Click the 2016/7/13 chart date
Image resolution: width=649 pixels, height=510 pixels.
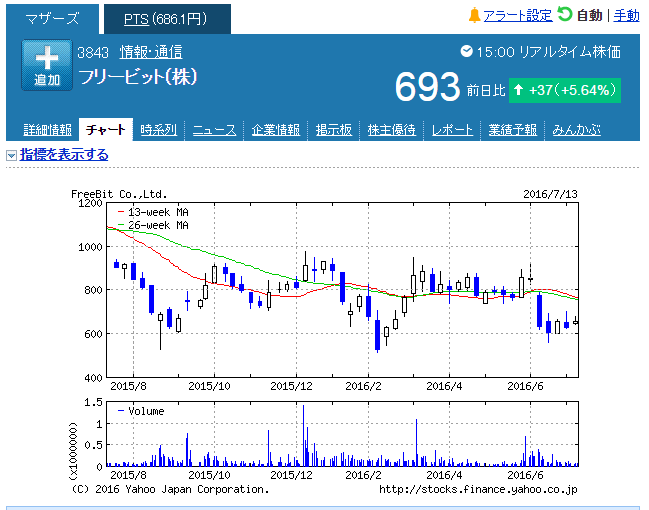(x=550, y=194)
